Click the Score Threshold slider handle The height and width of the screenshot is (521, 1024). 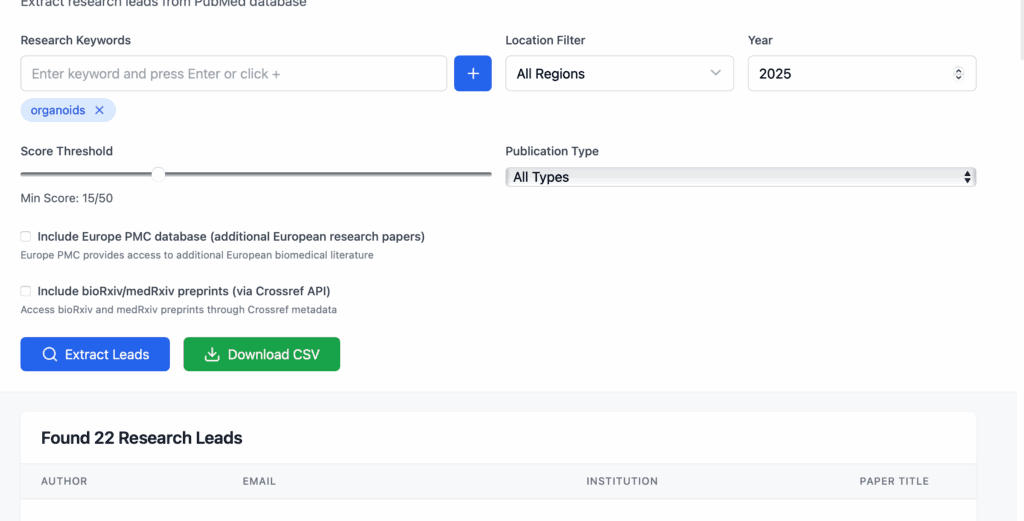[158, 174]
